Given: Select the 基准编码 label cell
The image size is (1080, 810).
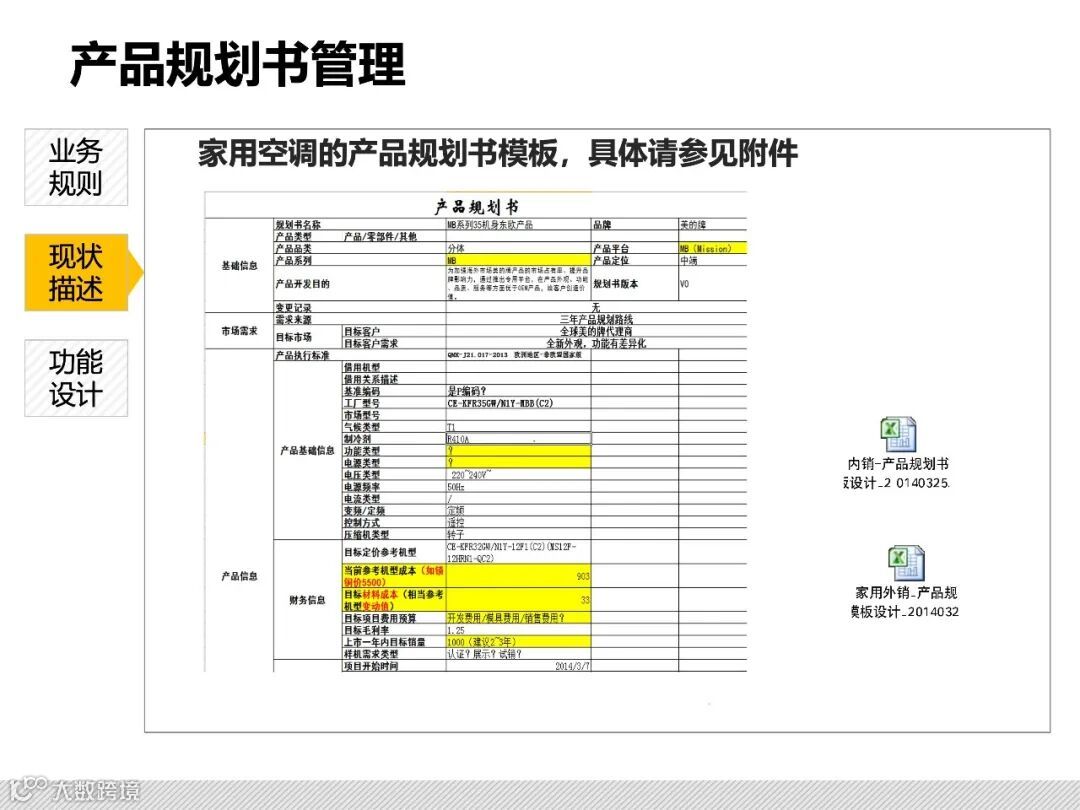Looking at the screenshot, I should (x=394, y=391).
